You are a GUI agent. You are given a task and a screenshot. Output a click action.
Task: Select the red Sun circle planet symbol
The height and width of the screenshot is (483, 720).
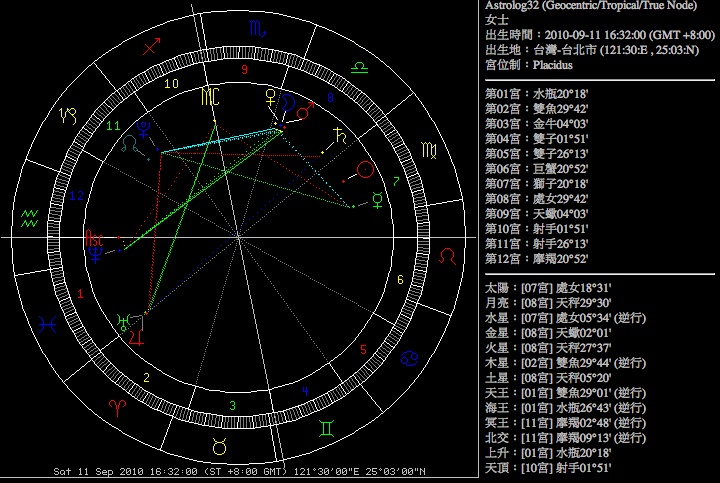point(367,170)
